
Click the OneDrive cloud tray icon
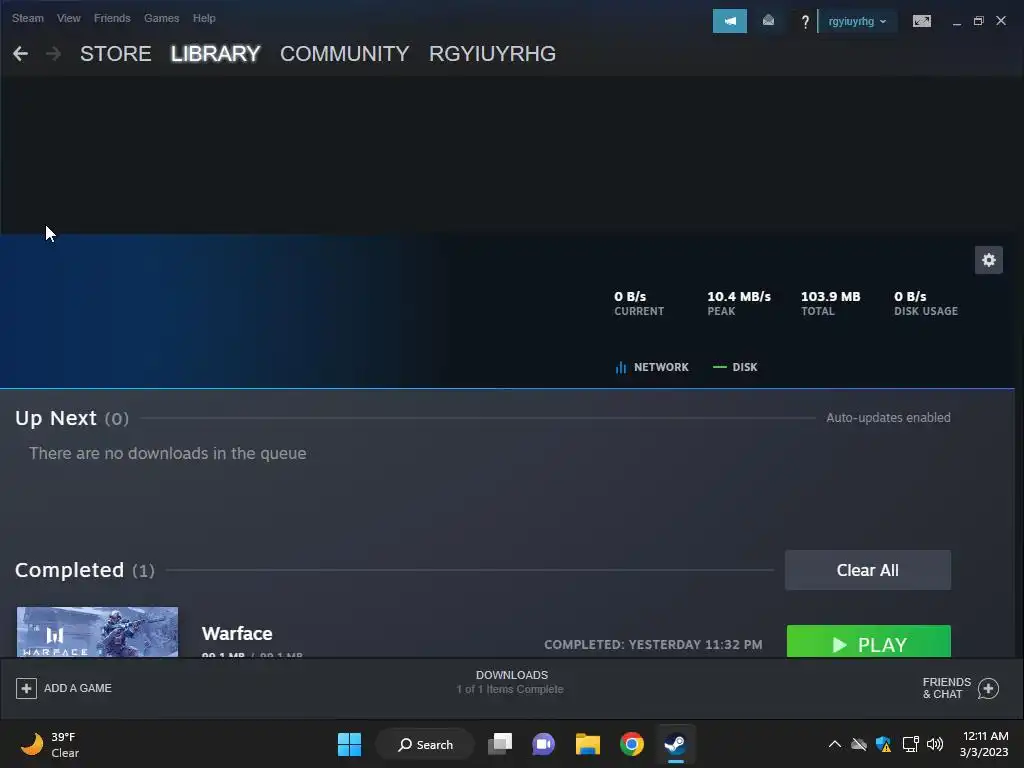pyautogui.click(x=859, y=744)
